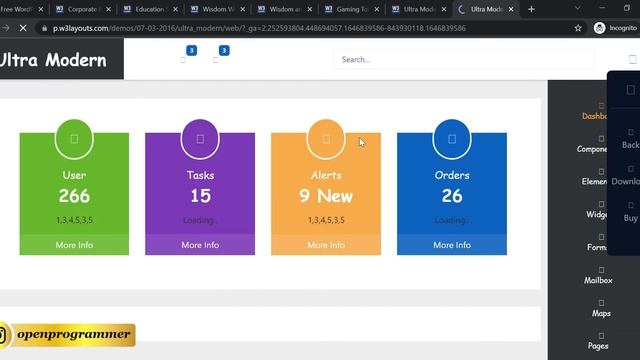The image size is (640, 360).
Task: Click the Pages sidebar icon
Action: (601, 336)
